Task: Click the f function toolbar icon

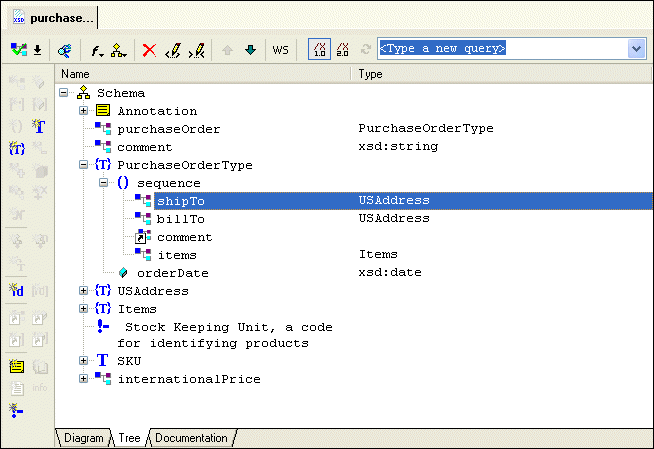Action: (97, 49)
